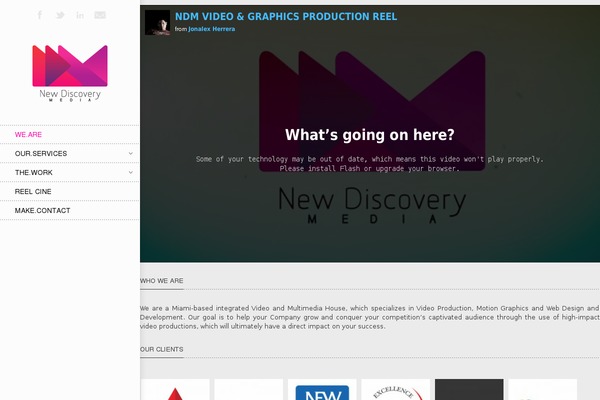Open the dark gray client logo tile

point(469,390)
